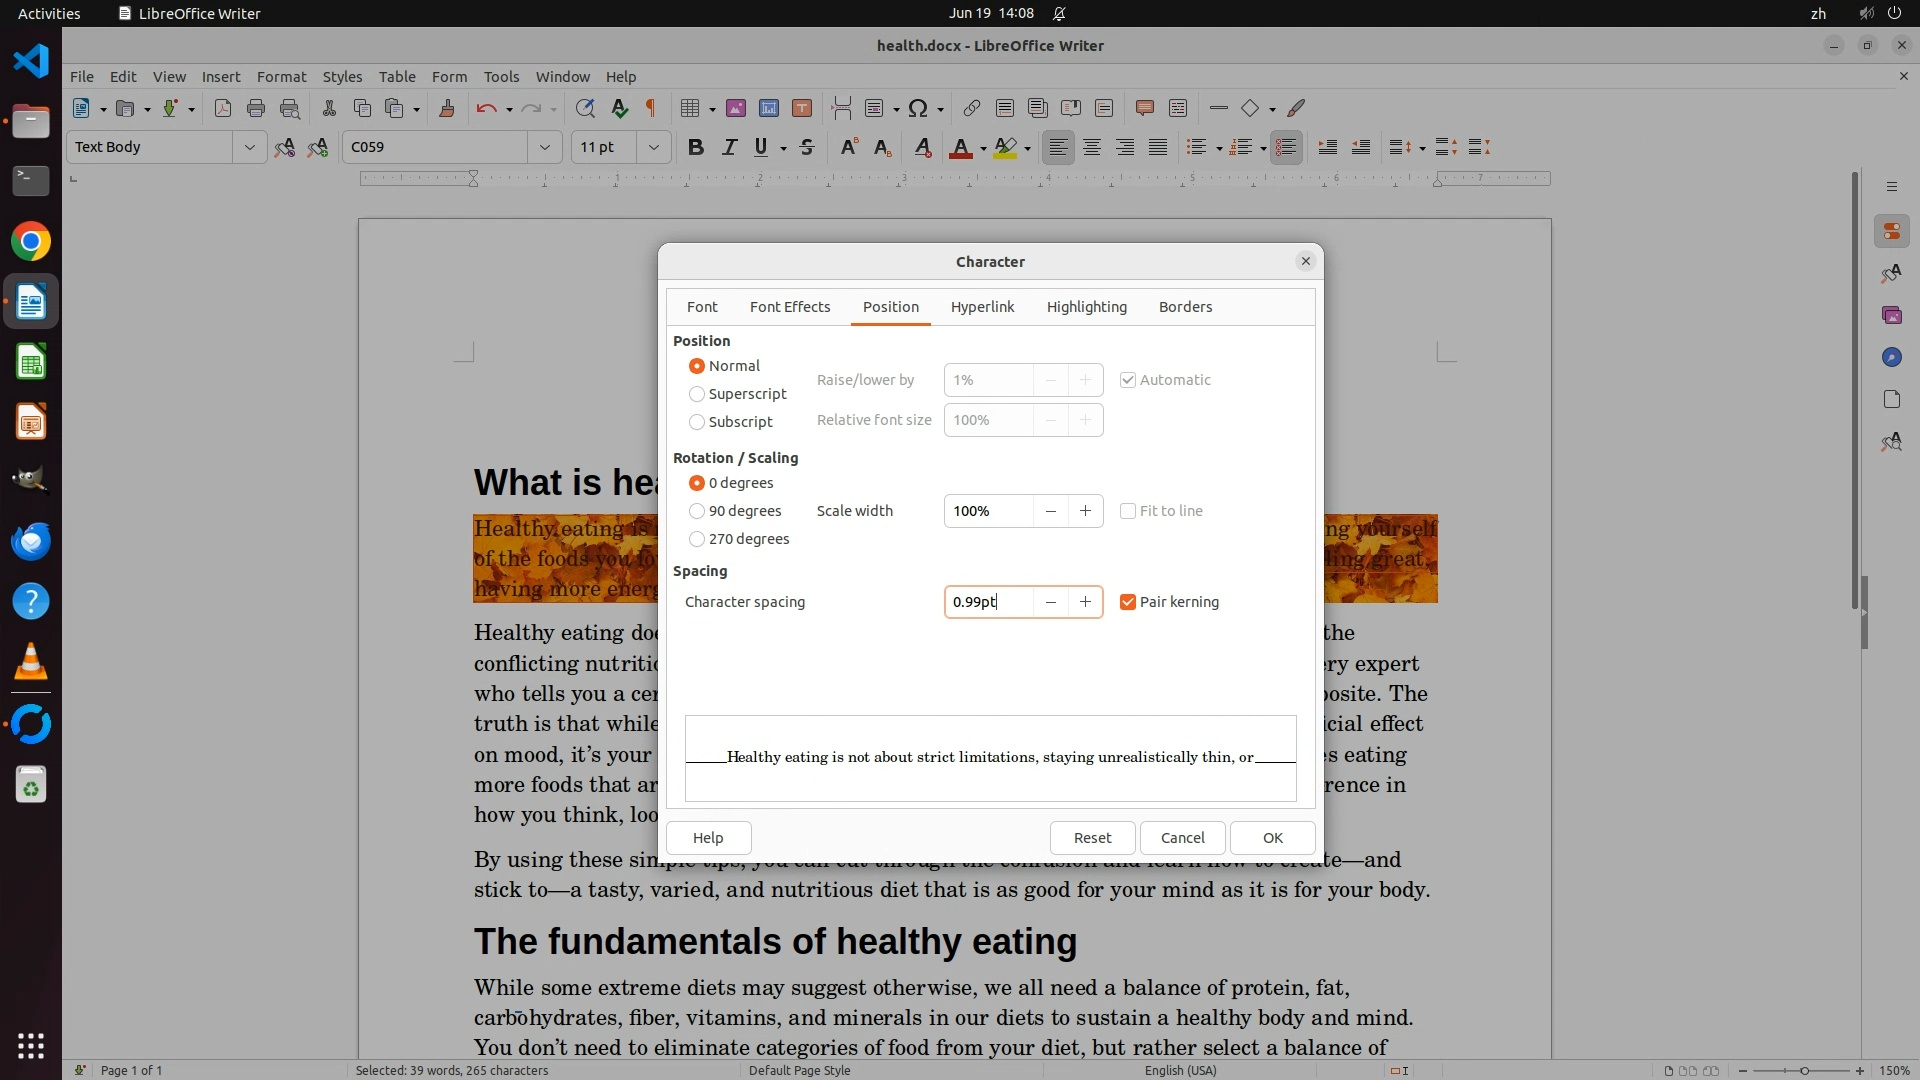Viewport: 1920px width, 1080px height.
Task: Click the Italic formatting icon
Action: coord(729,148)
